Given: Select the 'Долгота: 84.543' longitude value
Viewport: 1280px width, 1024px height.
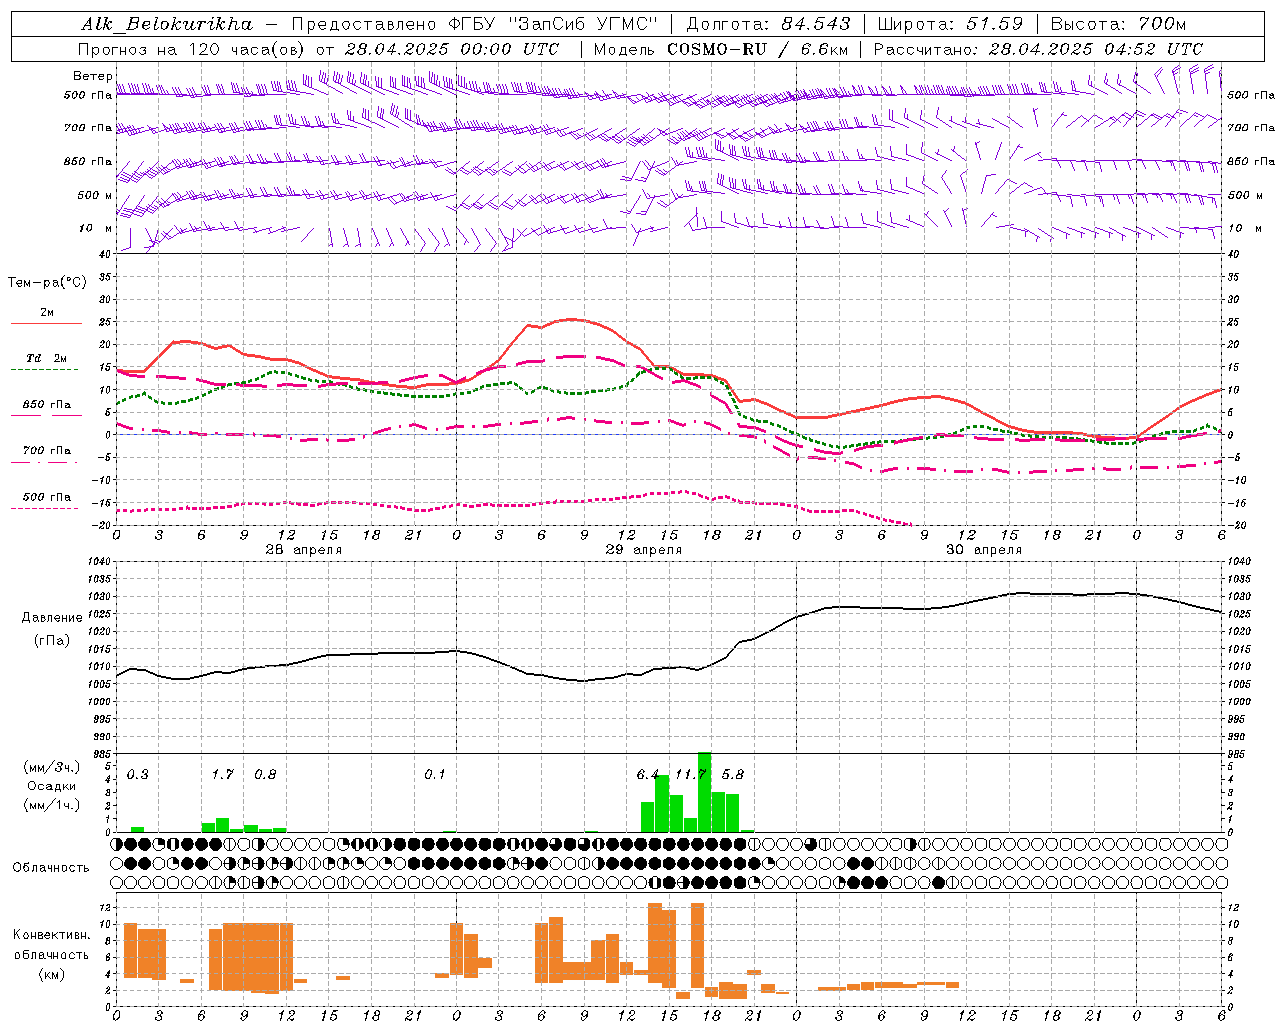Looking at the screenshot, I should coord(768,24).
